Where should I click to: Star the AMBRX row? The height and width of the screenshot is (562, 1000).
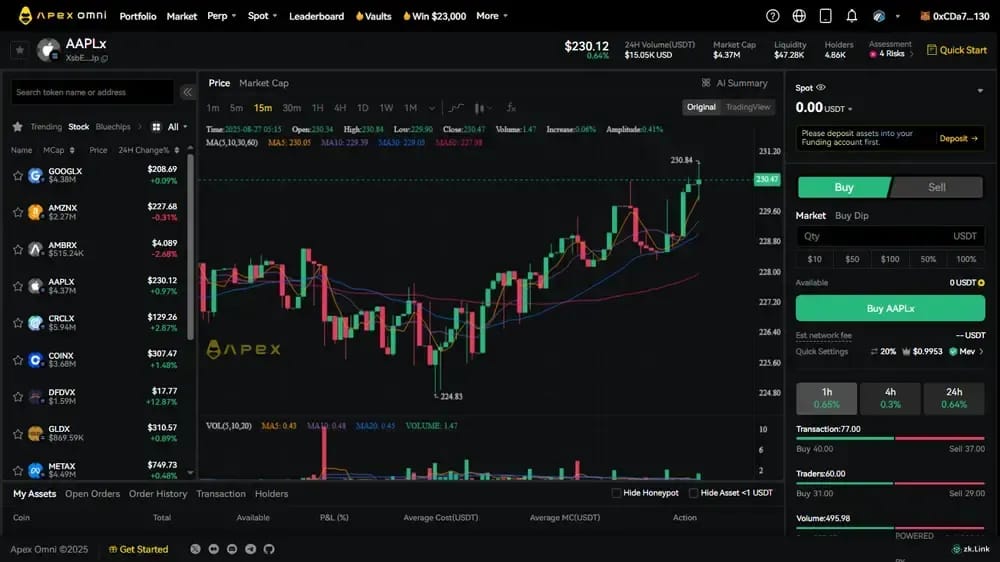pyautogui.click(x=18, y=249)
